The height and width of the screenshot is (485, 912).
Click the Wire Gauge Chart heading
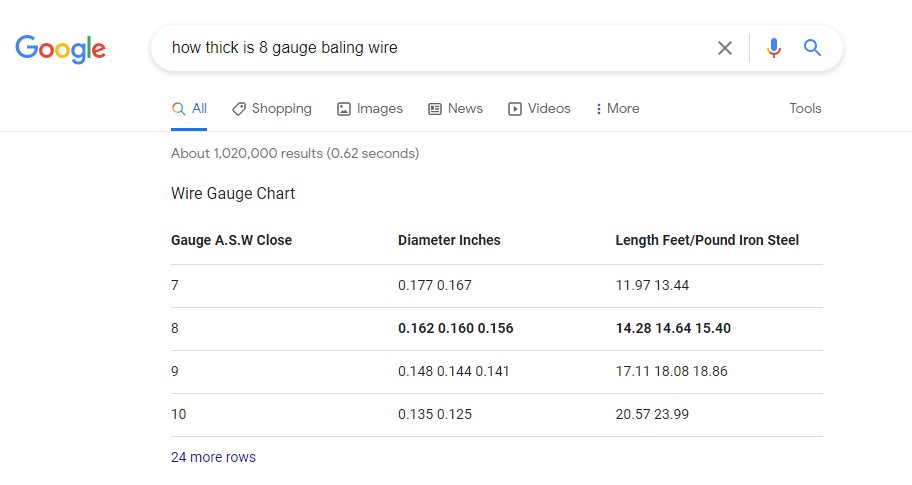point(233,194)
